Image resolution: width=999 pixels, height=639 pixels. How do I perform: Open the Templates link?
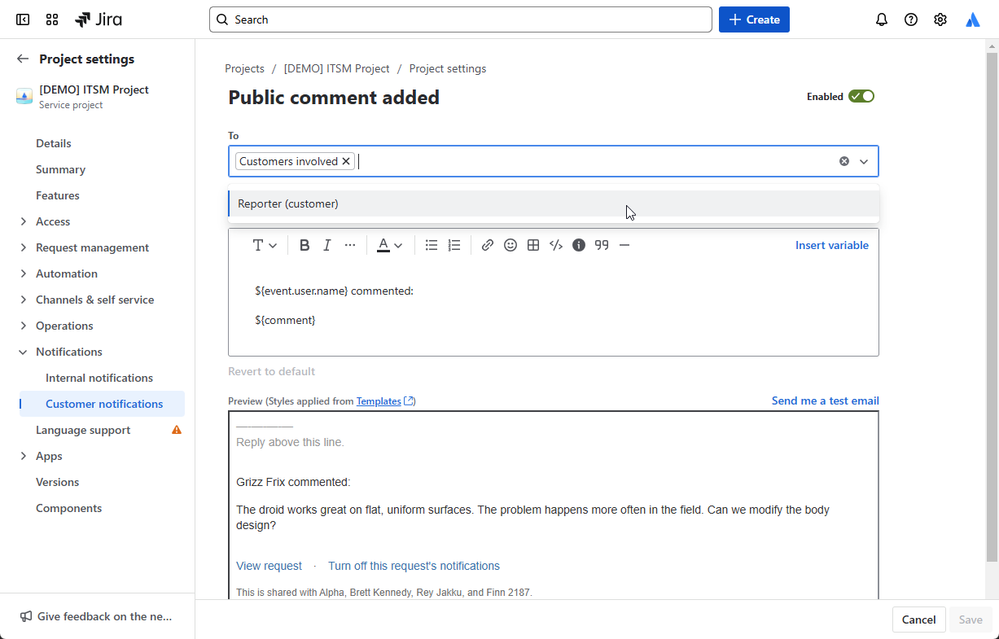pos(385,401)
